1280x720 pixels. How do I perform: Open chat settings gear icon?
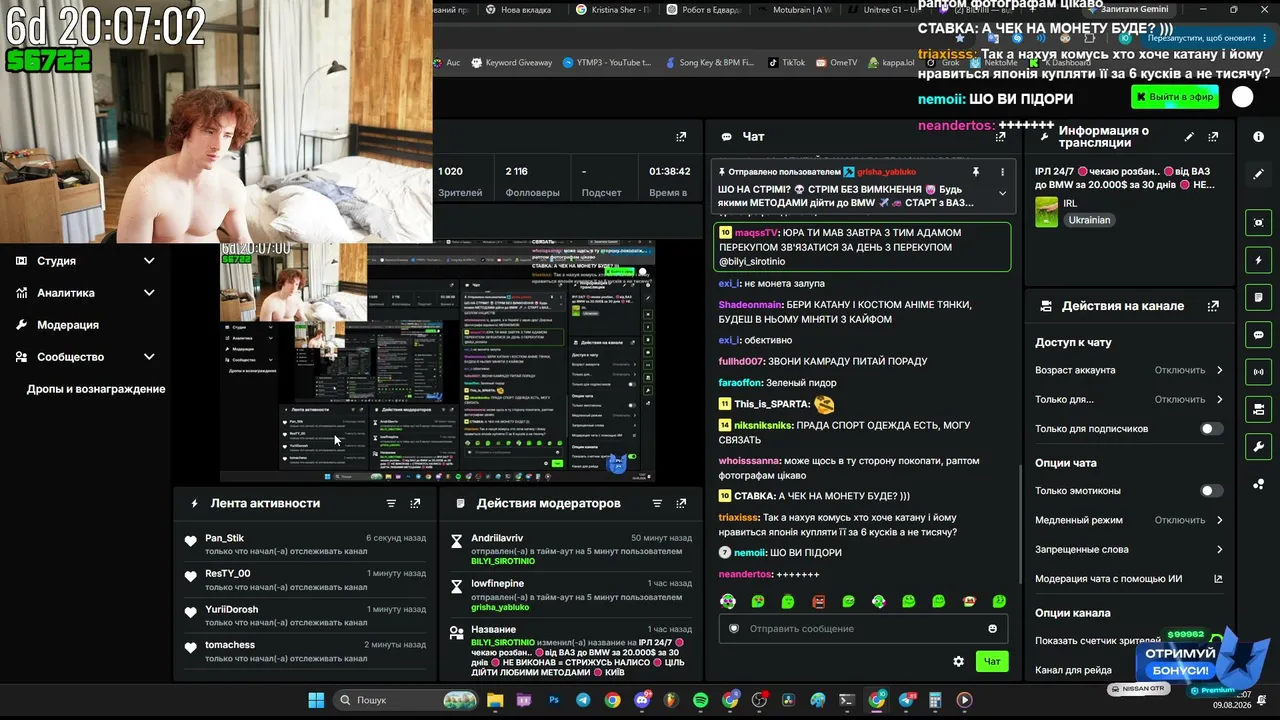pyautogui.click(x=958, y=661)
